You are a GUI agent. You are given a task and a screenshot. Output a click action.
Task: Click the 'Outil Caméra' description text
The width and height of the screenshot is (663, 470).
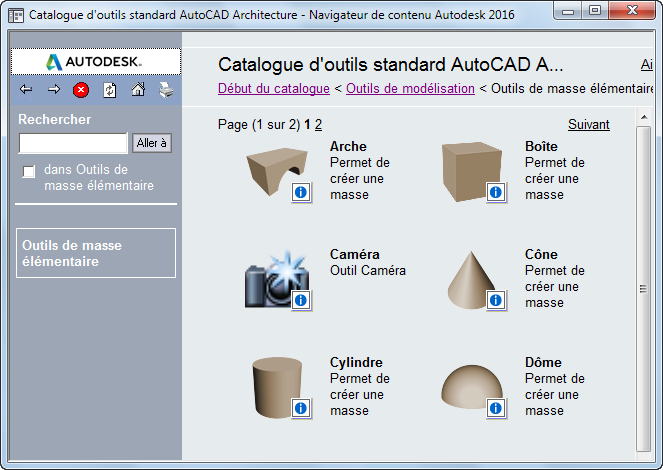click(x=368, y=271)
